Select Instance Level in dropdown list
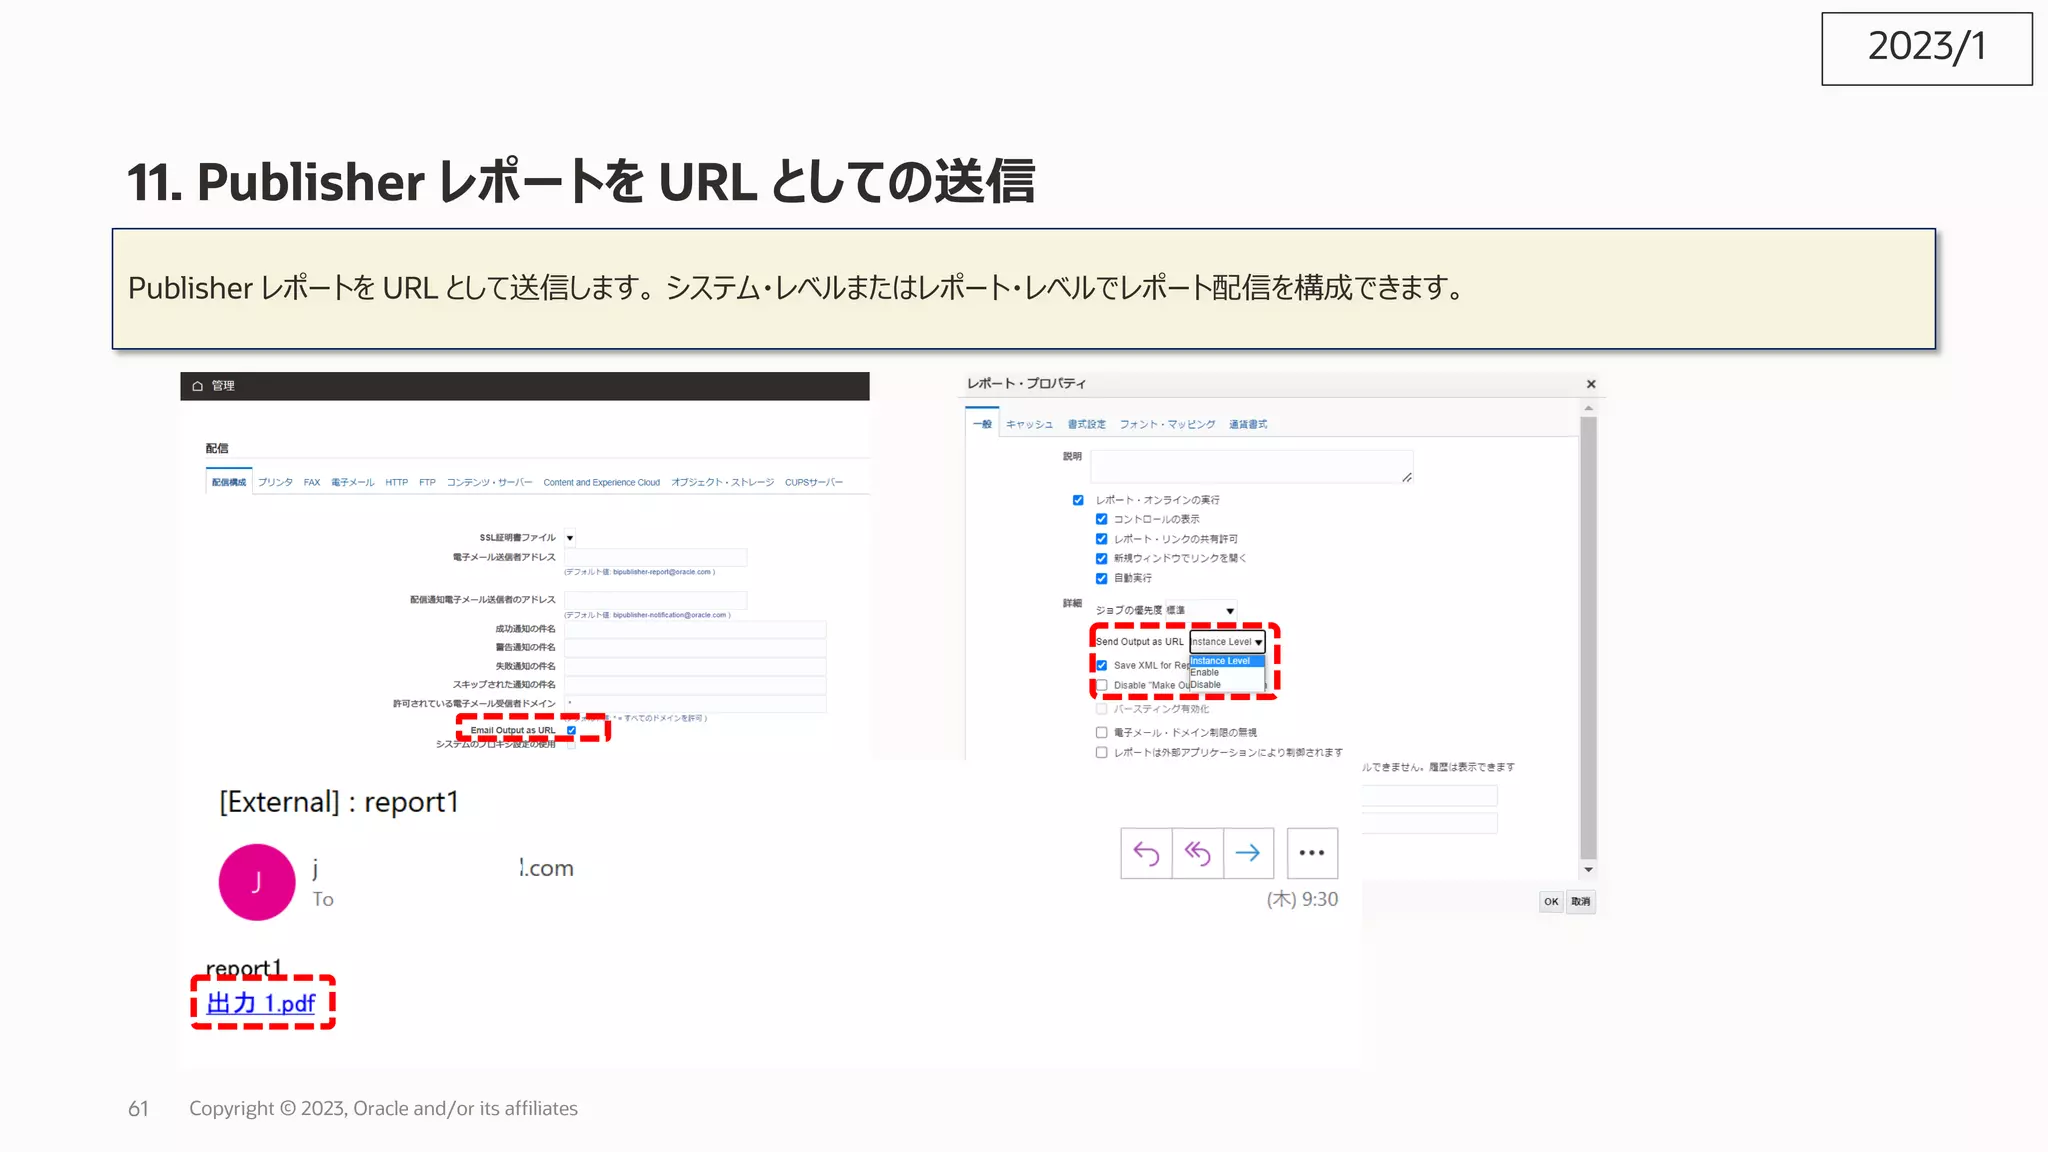2048x1152 pixels. point(1227,661)
